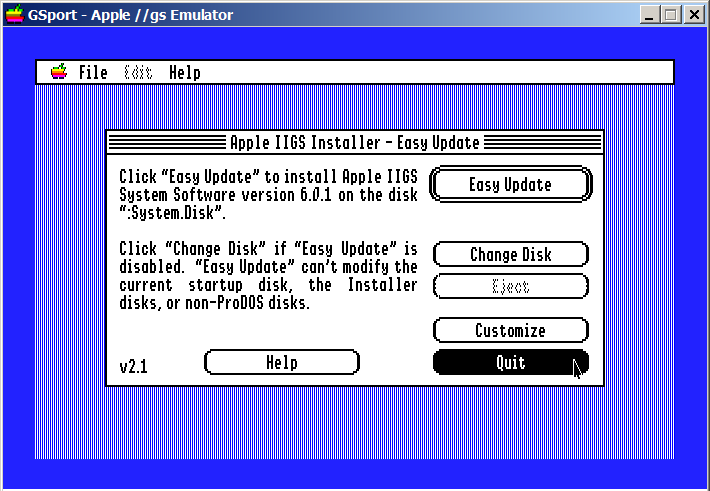The width and height of the screenshot is (710, 491).
Task: Quit the Apple IIGS Installer
Action: tap(510, 362)
